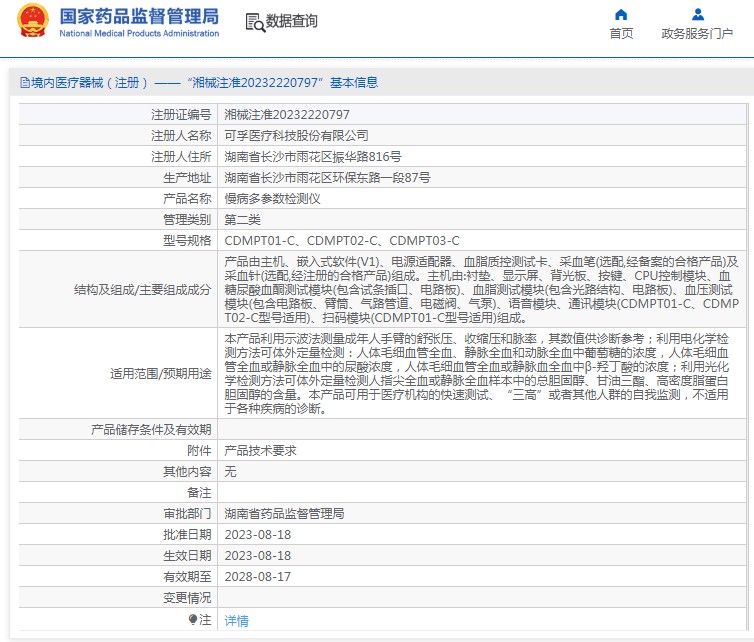Click the 批准日期 row label
This screenshot has width=754, height=642.
187,535
